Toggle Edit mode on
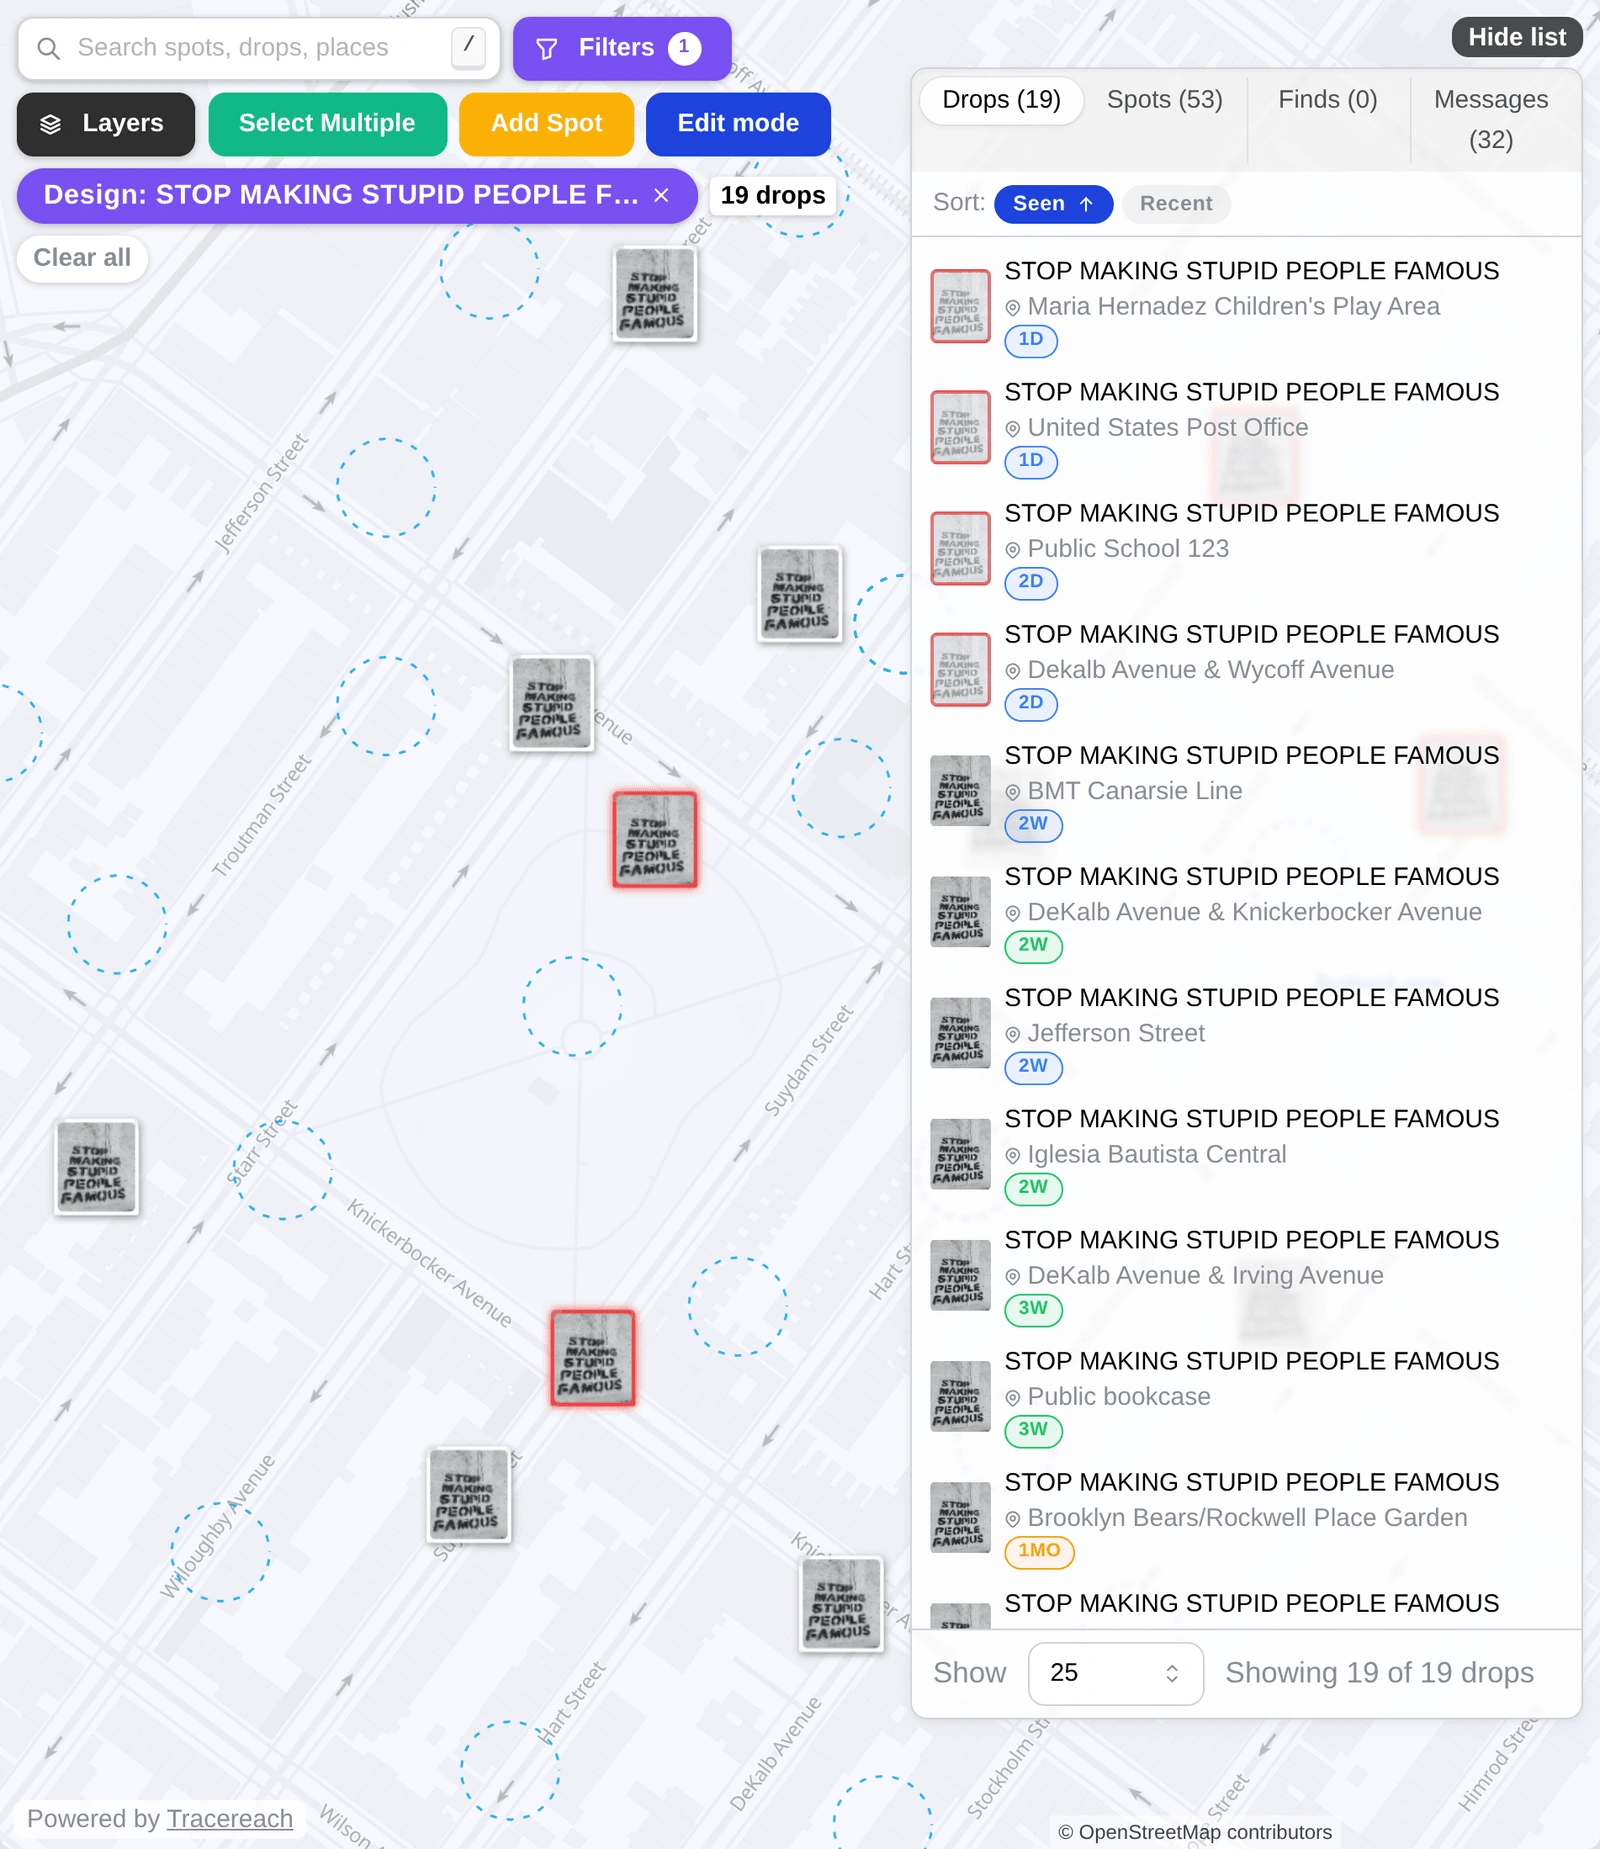Image resolution: width=1600 pixels, height=1849 pixels. click(x=738, y=124)
